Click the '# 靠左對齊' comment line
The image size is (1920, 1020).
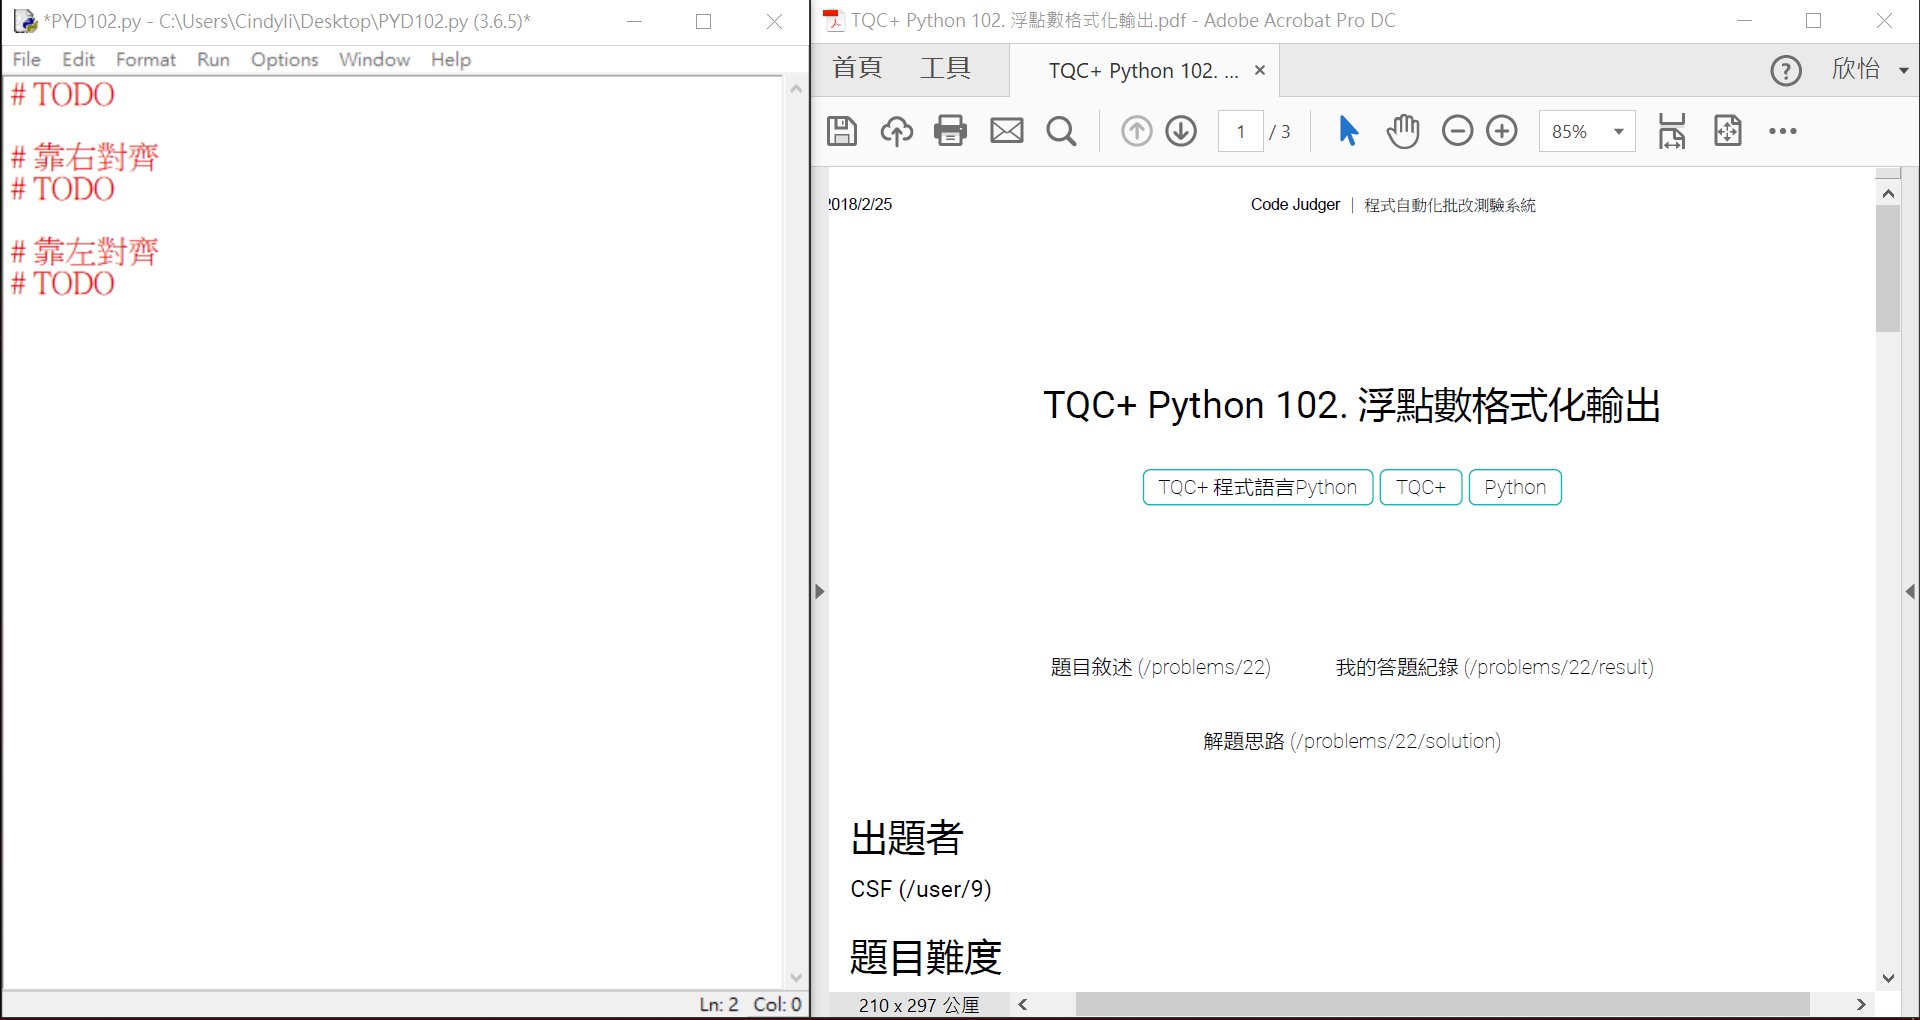84,251
